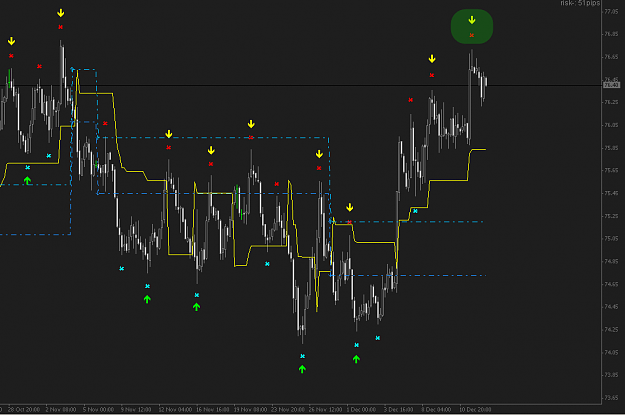This screenshot has width=625, height=415.
Task: Click the 'risk-: 51pips' label
Action: (x=580, y=3)
